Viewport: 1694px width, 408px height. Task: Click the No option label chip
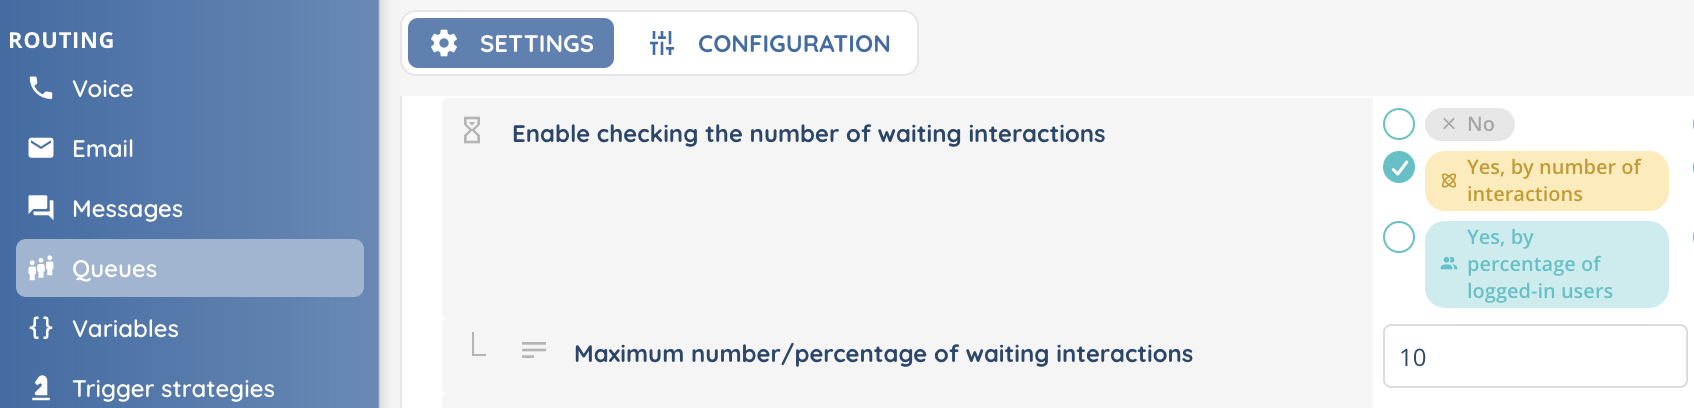[x=1469, y=124]
